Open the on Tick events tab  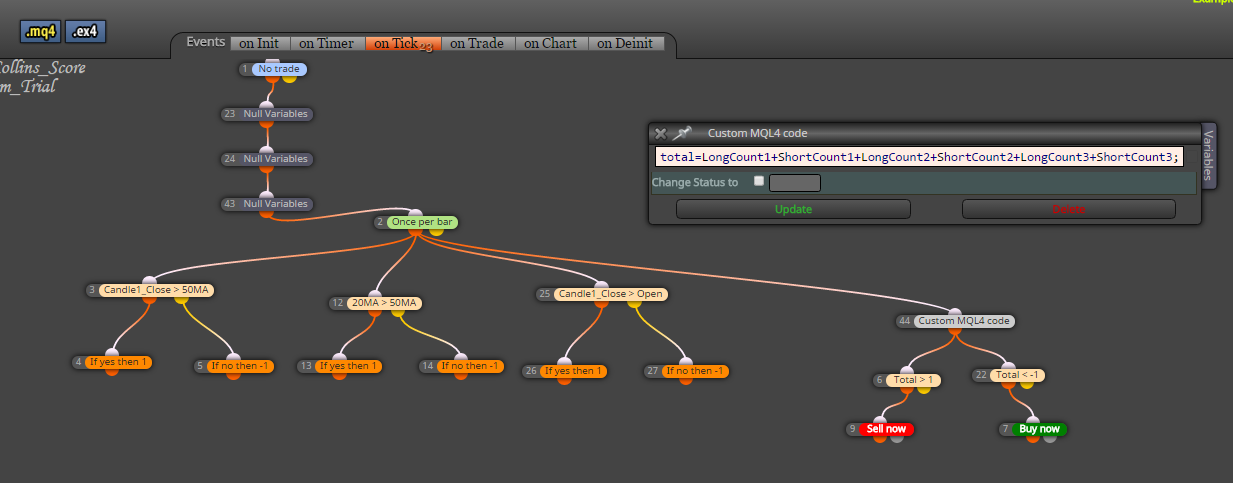[403, 43]
